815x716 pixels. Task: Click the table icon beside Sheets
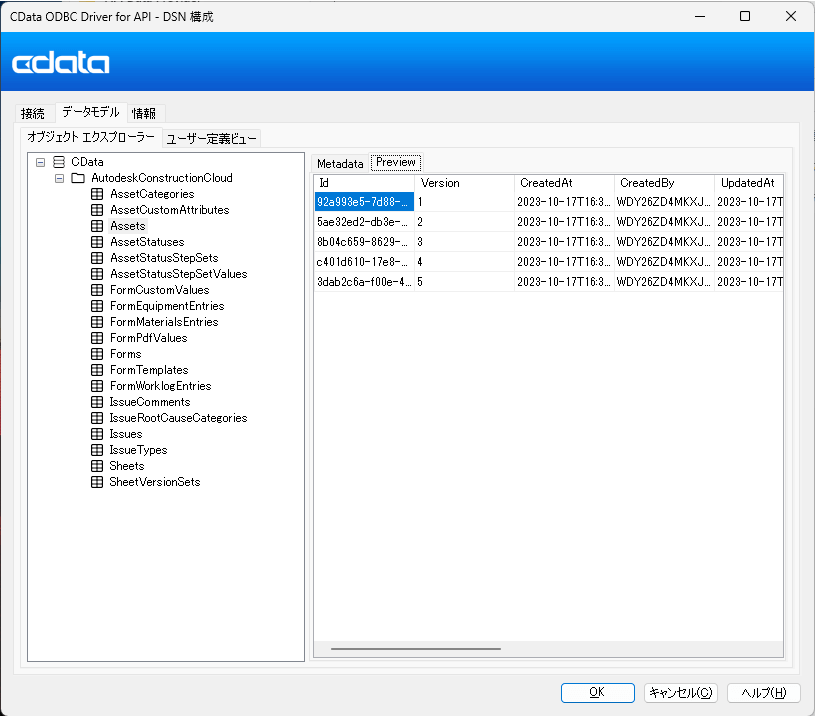tap(97, 466)
